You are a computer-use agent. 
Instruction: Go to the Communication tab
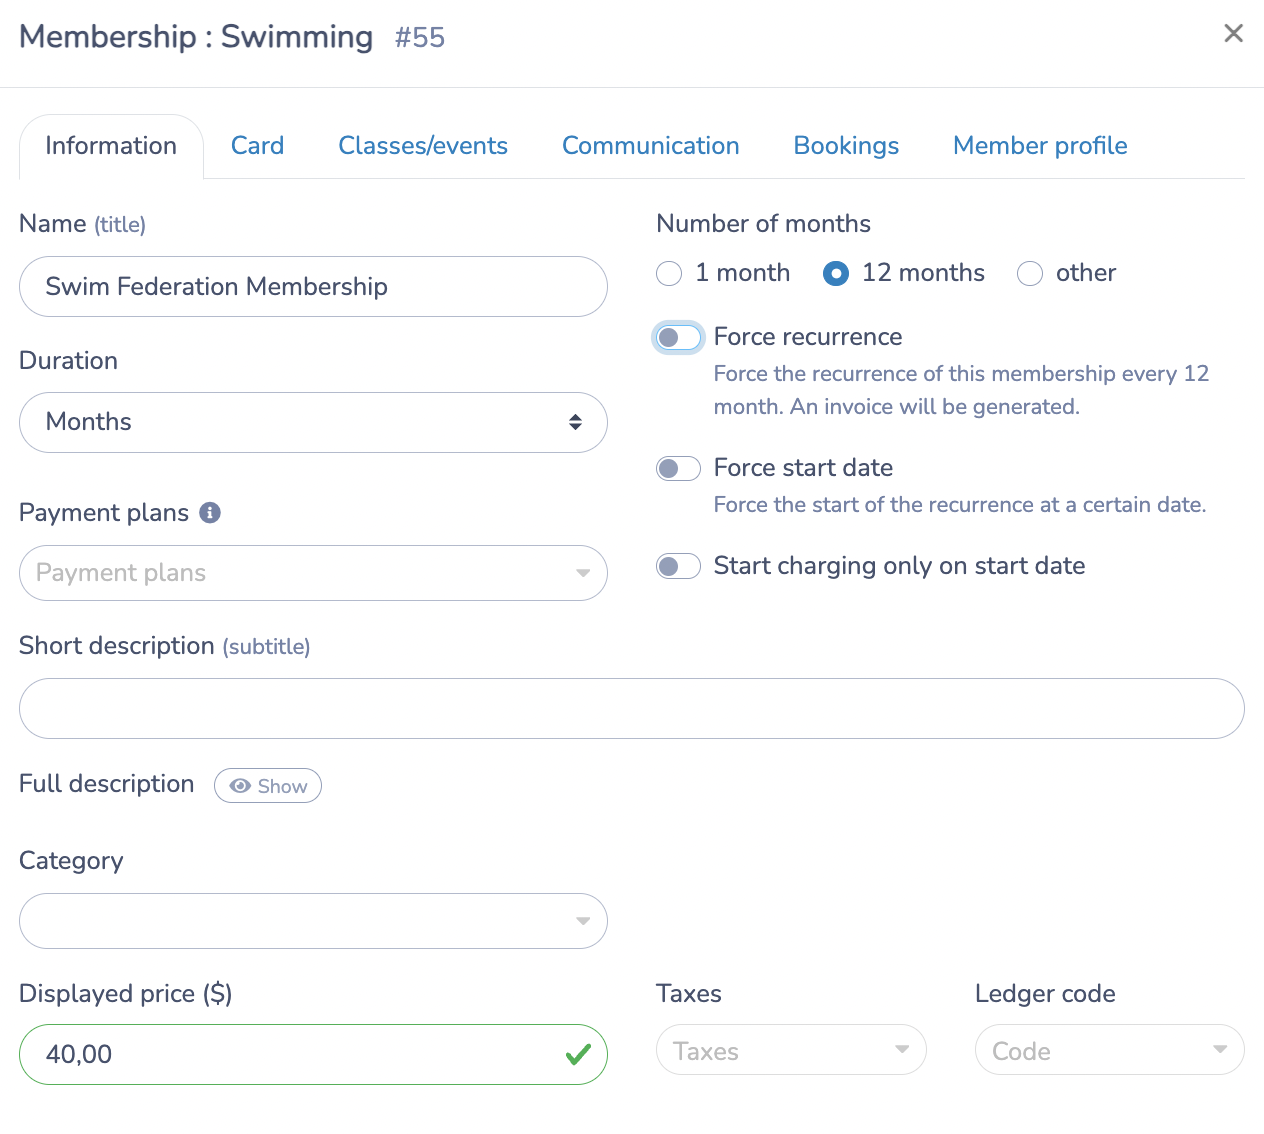[651, 146]
